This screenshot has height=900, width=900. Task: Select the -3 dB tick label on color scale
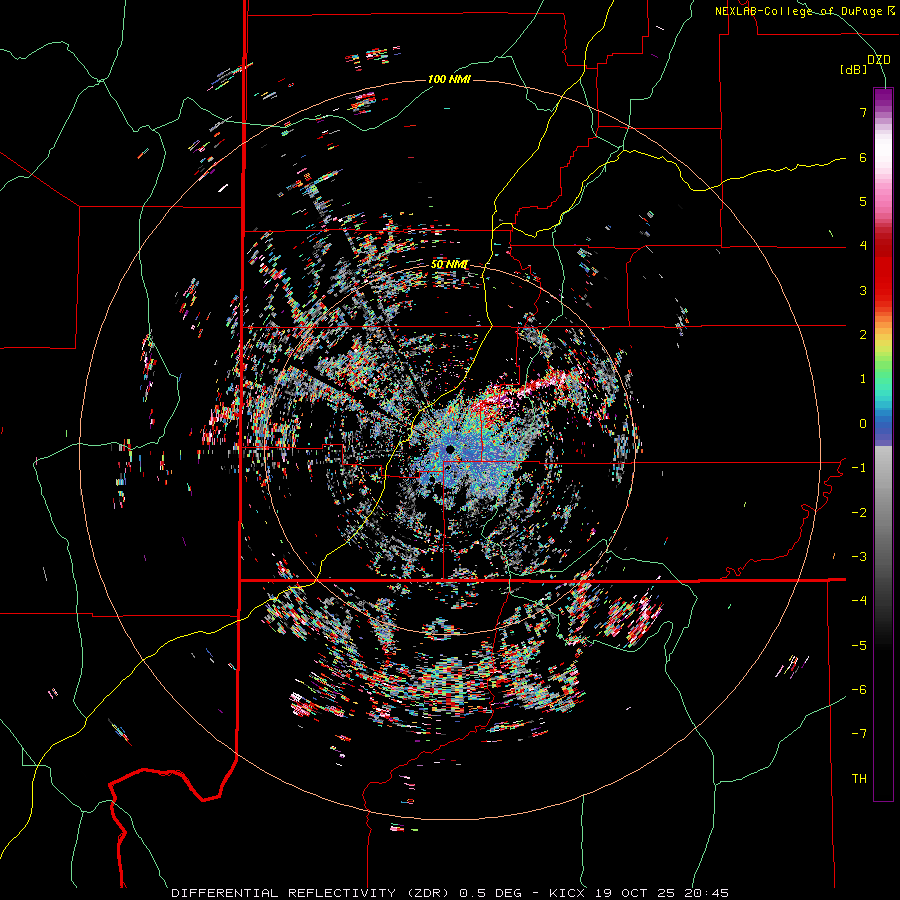tap(859, 557)
